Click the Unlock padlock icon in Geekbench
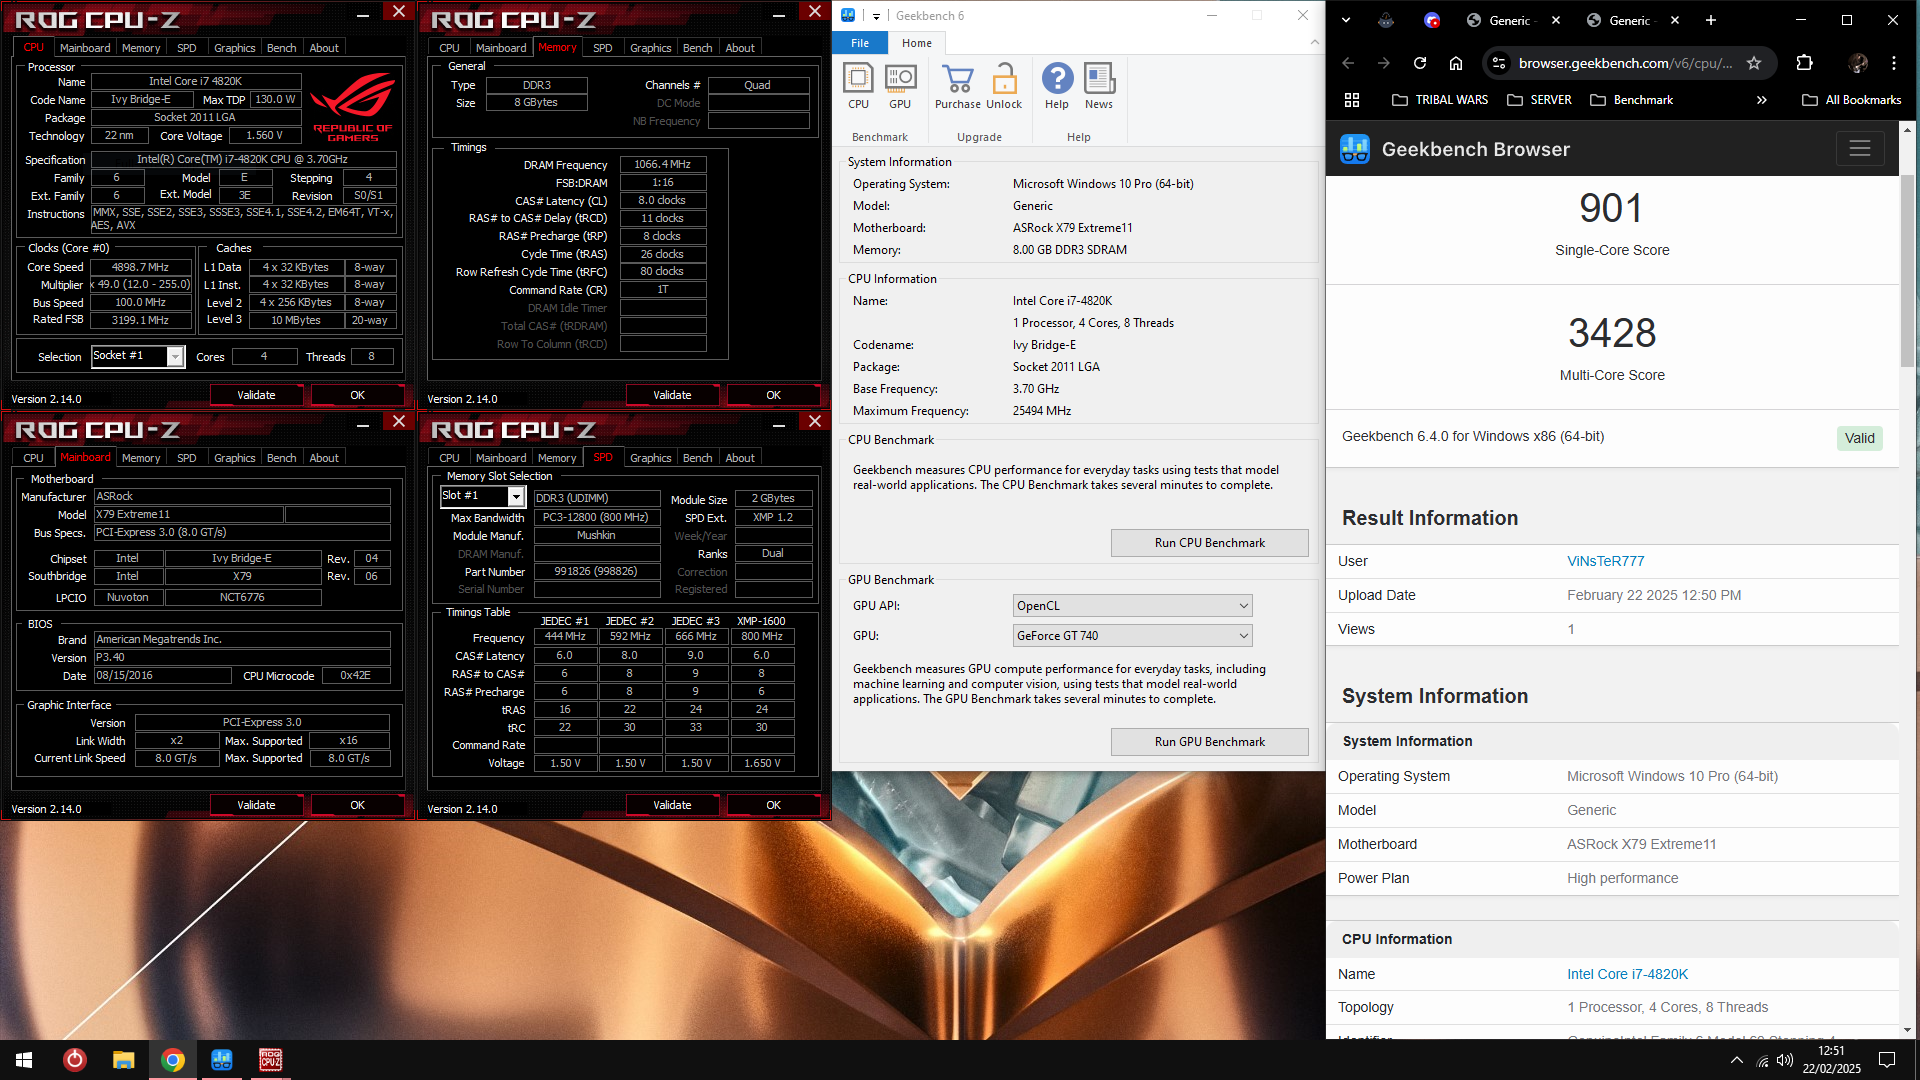 tap(1004, 86)
